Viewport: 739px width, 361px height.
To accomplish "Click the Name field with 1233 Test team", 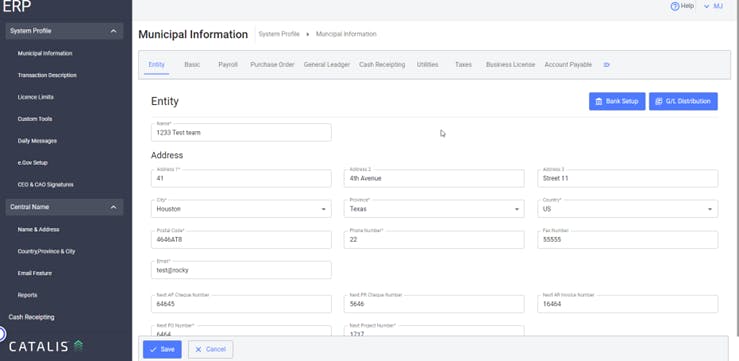I will (241, 132).
